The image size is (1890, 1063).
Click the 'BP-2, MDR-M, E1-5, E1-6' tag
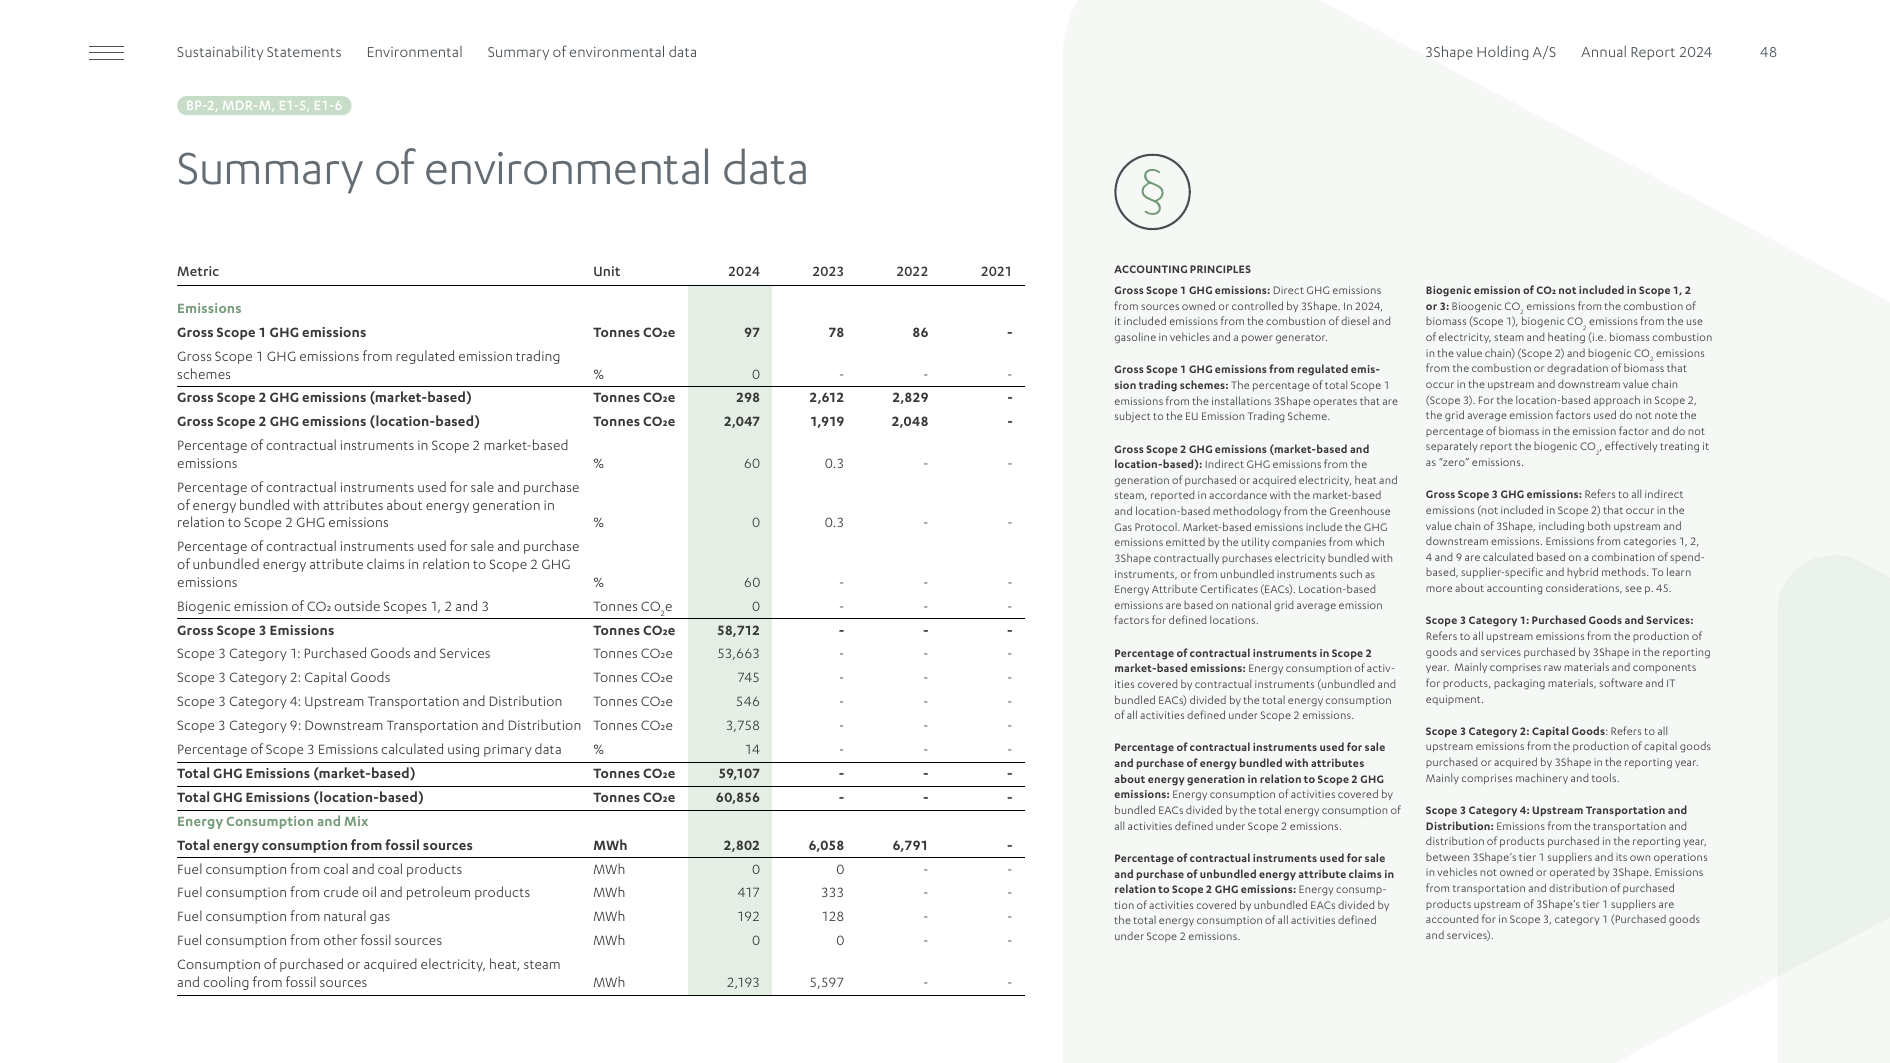click(264, 105)
